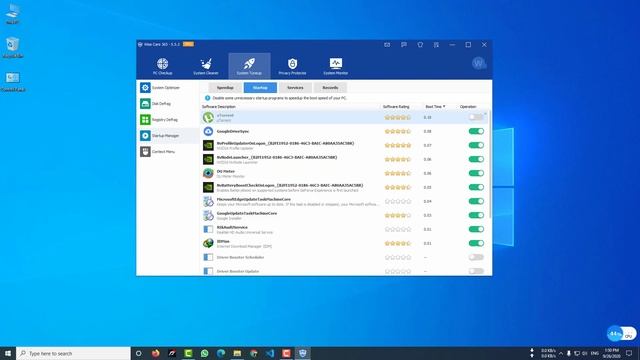Open Registry Defrag in sidebar

pyautogui.click(x=168, y=120)
